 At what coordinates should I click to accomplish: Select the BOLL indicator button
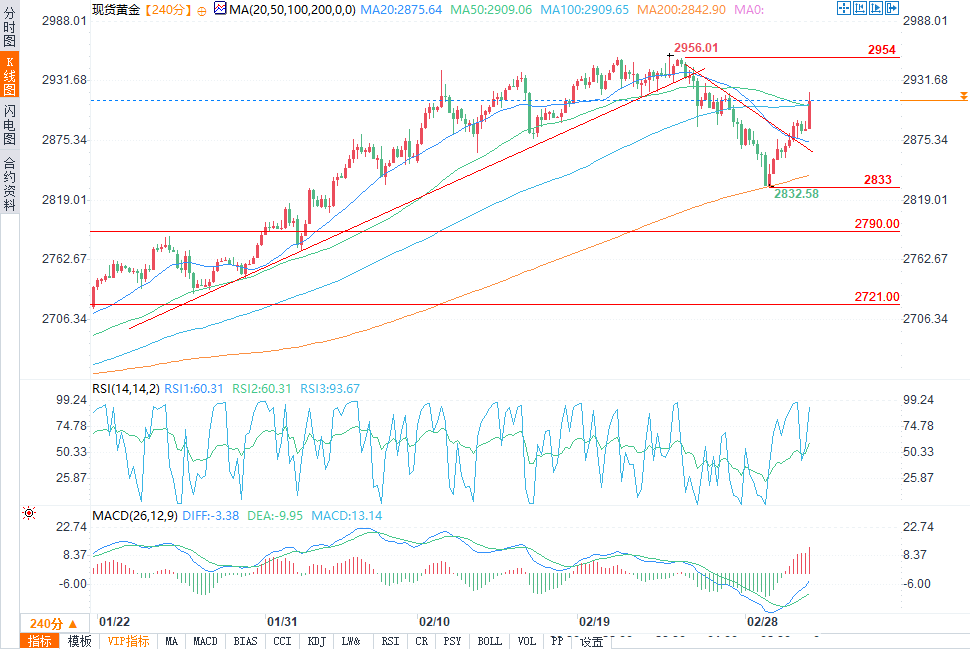[x=489, y=641]
